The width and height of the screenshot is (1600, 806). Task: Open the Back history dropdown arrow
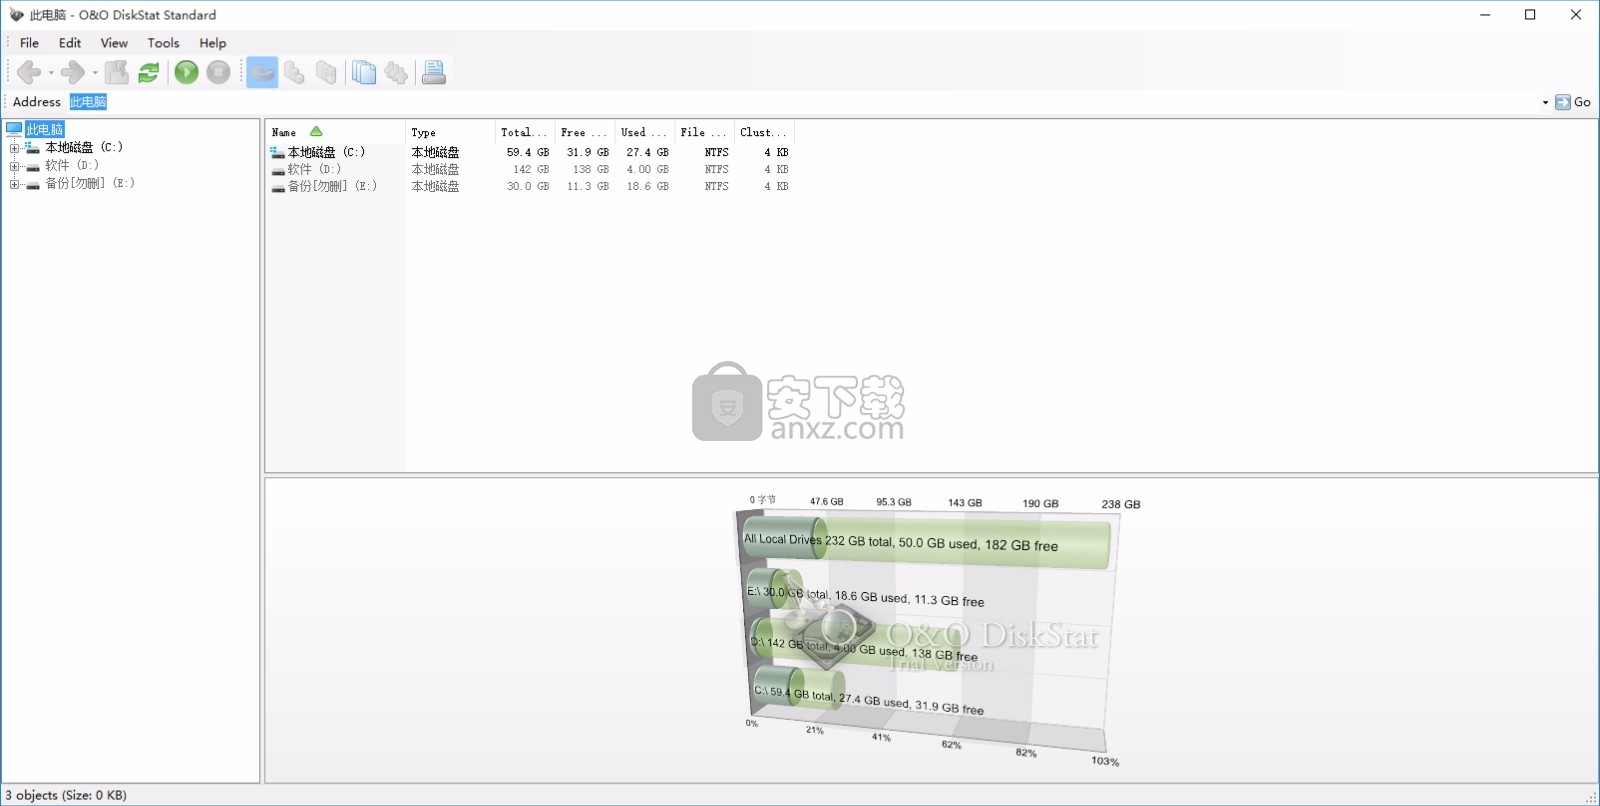click(x=51, y=72)
